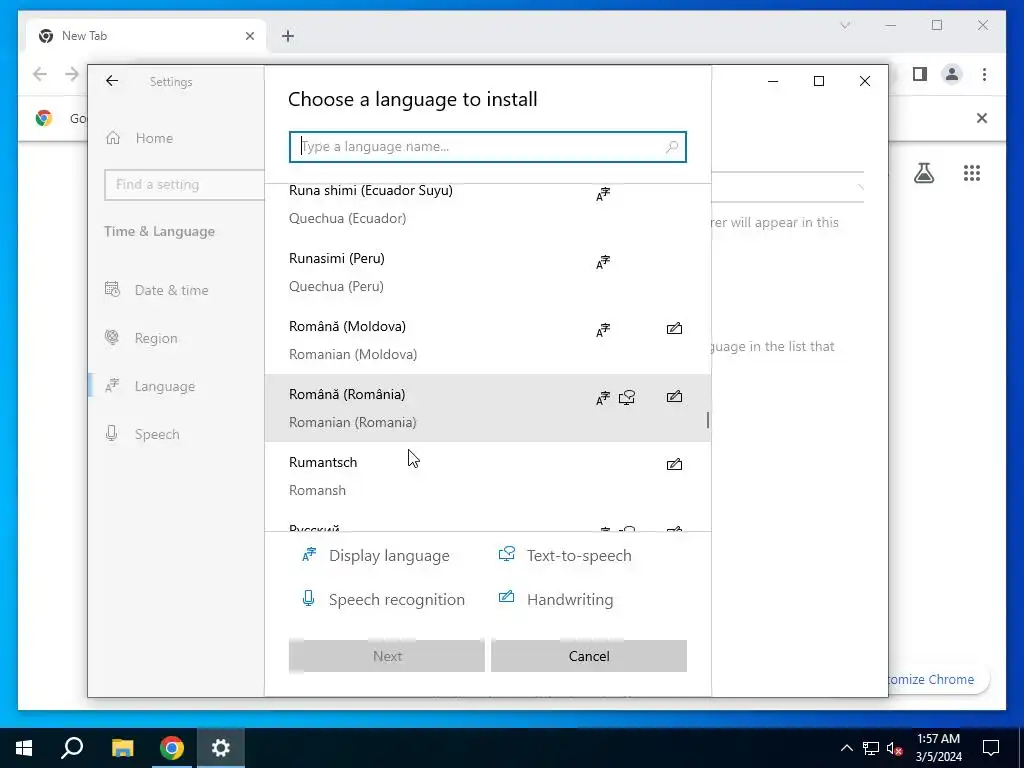Click display language icon for Runasimi (Peru)

603,262
